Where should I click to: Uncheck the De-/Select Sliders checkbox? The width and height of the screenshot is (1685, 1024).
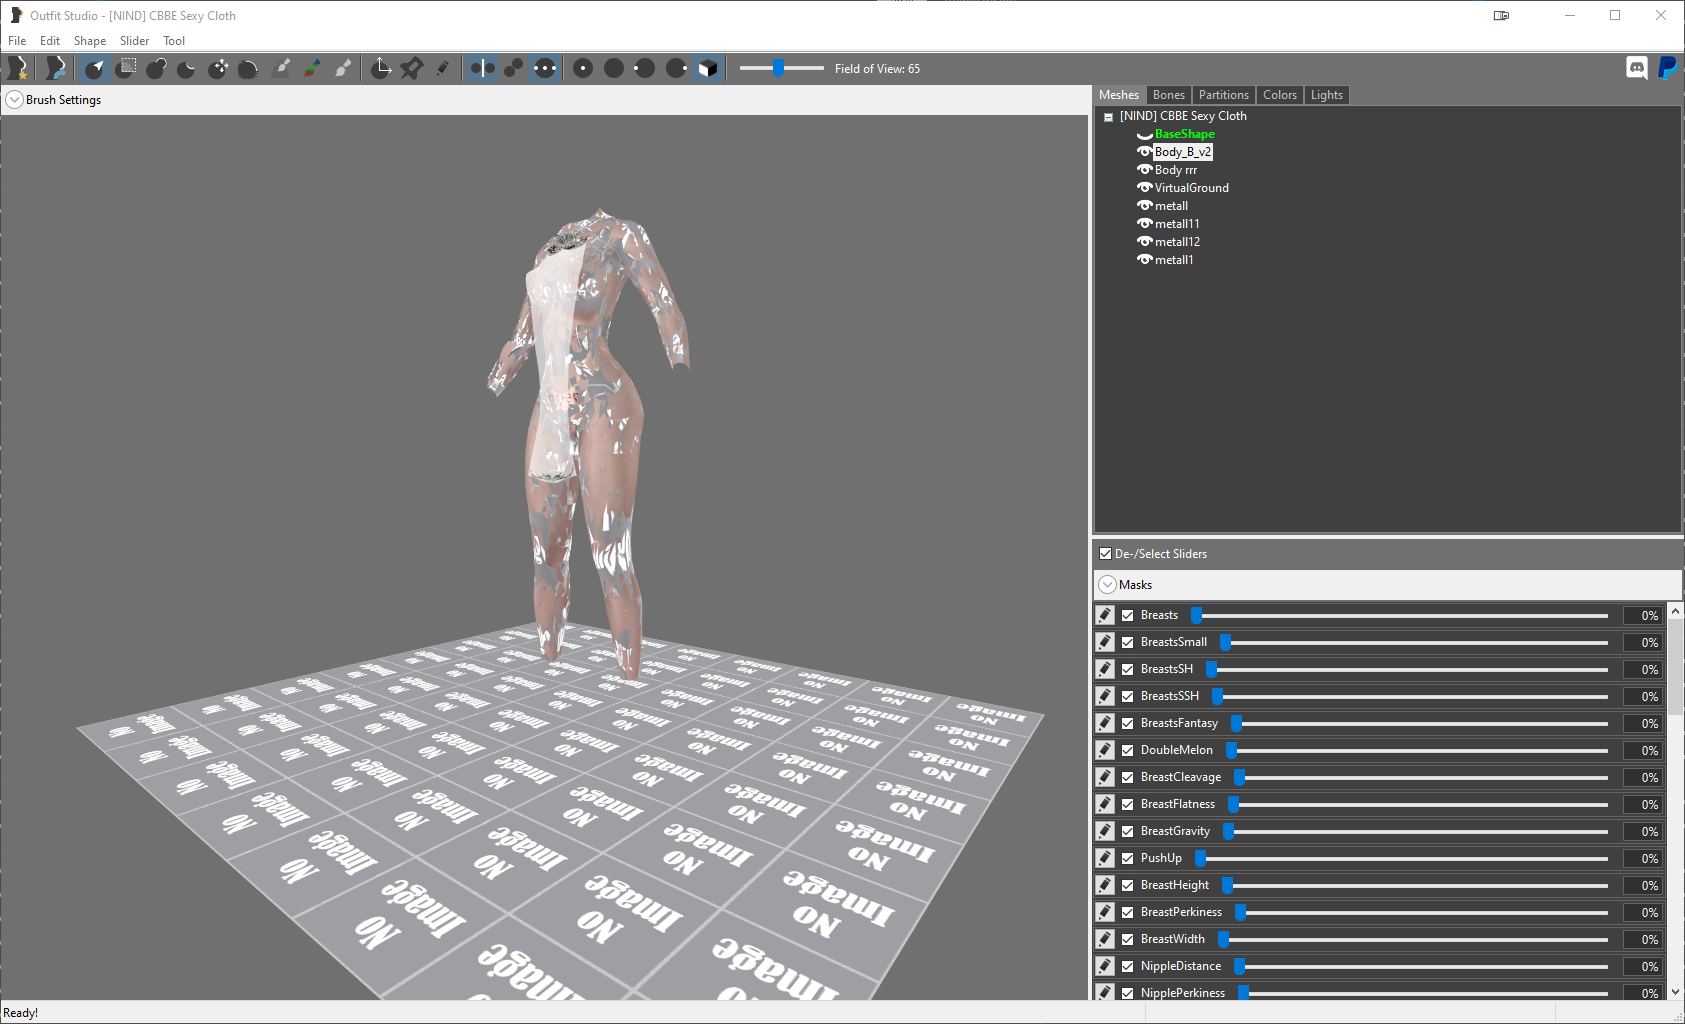1105,553
